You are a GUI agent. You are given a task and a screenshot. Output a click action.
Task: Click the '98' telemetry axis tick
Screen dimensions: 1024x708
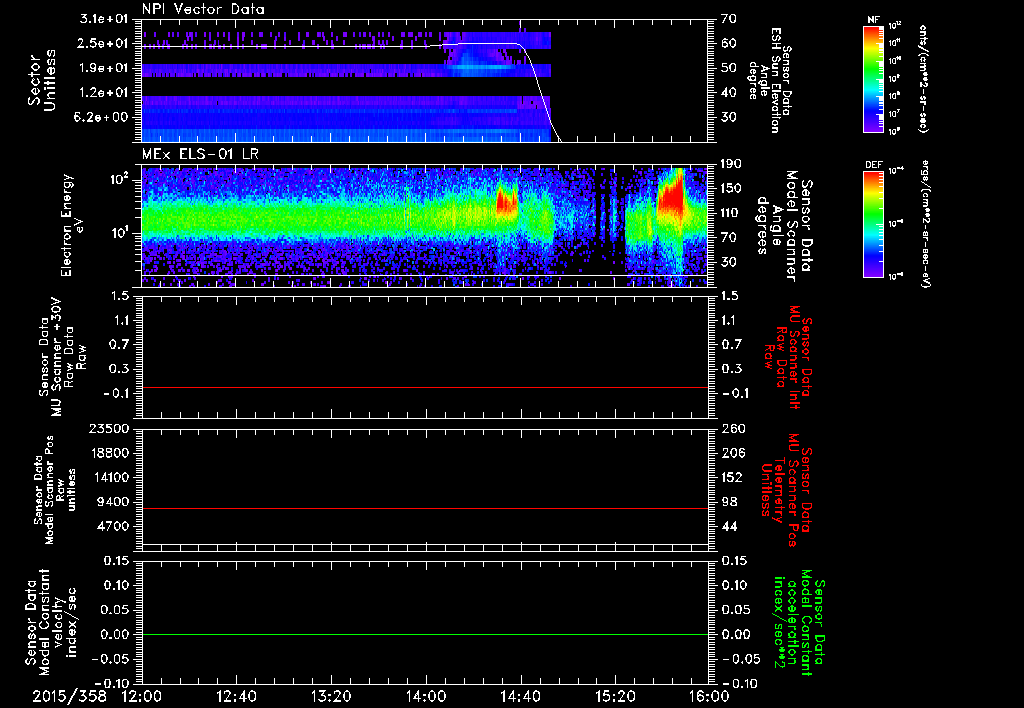click(728, 502)
